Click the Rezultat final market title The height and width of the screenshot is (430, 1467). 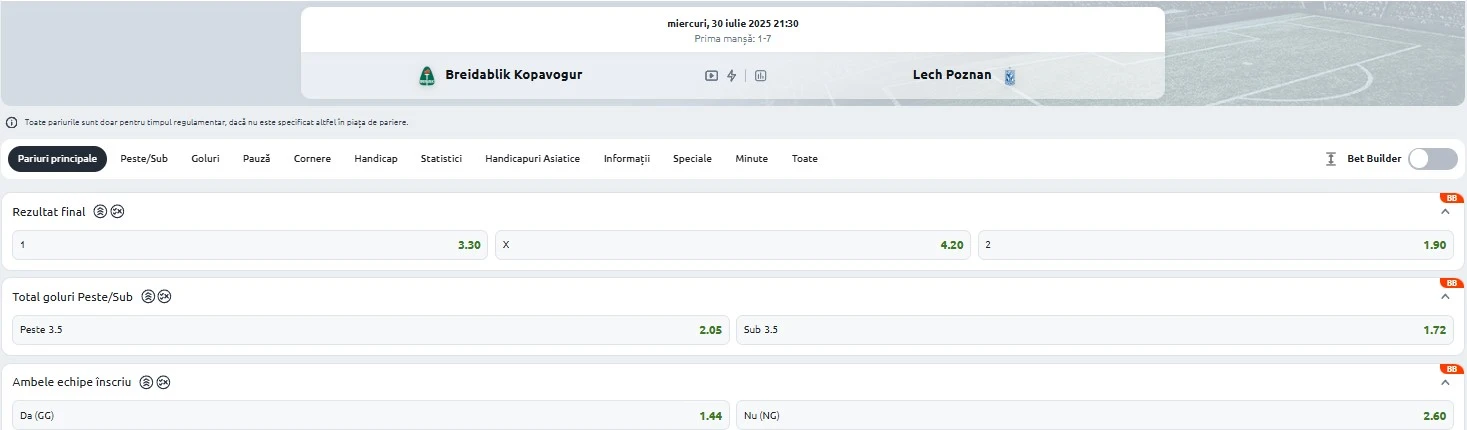[49, 212]
